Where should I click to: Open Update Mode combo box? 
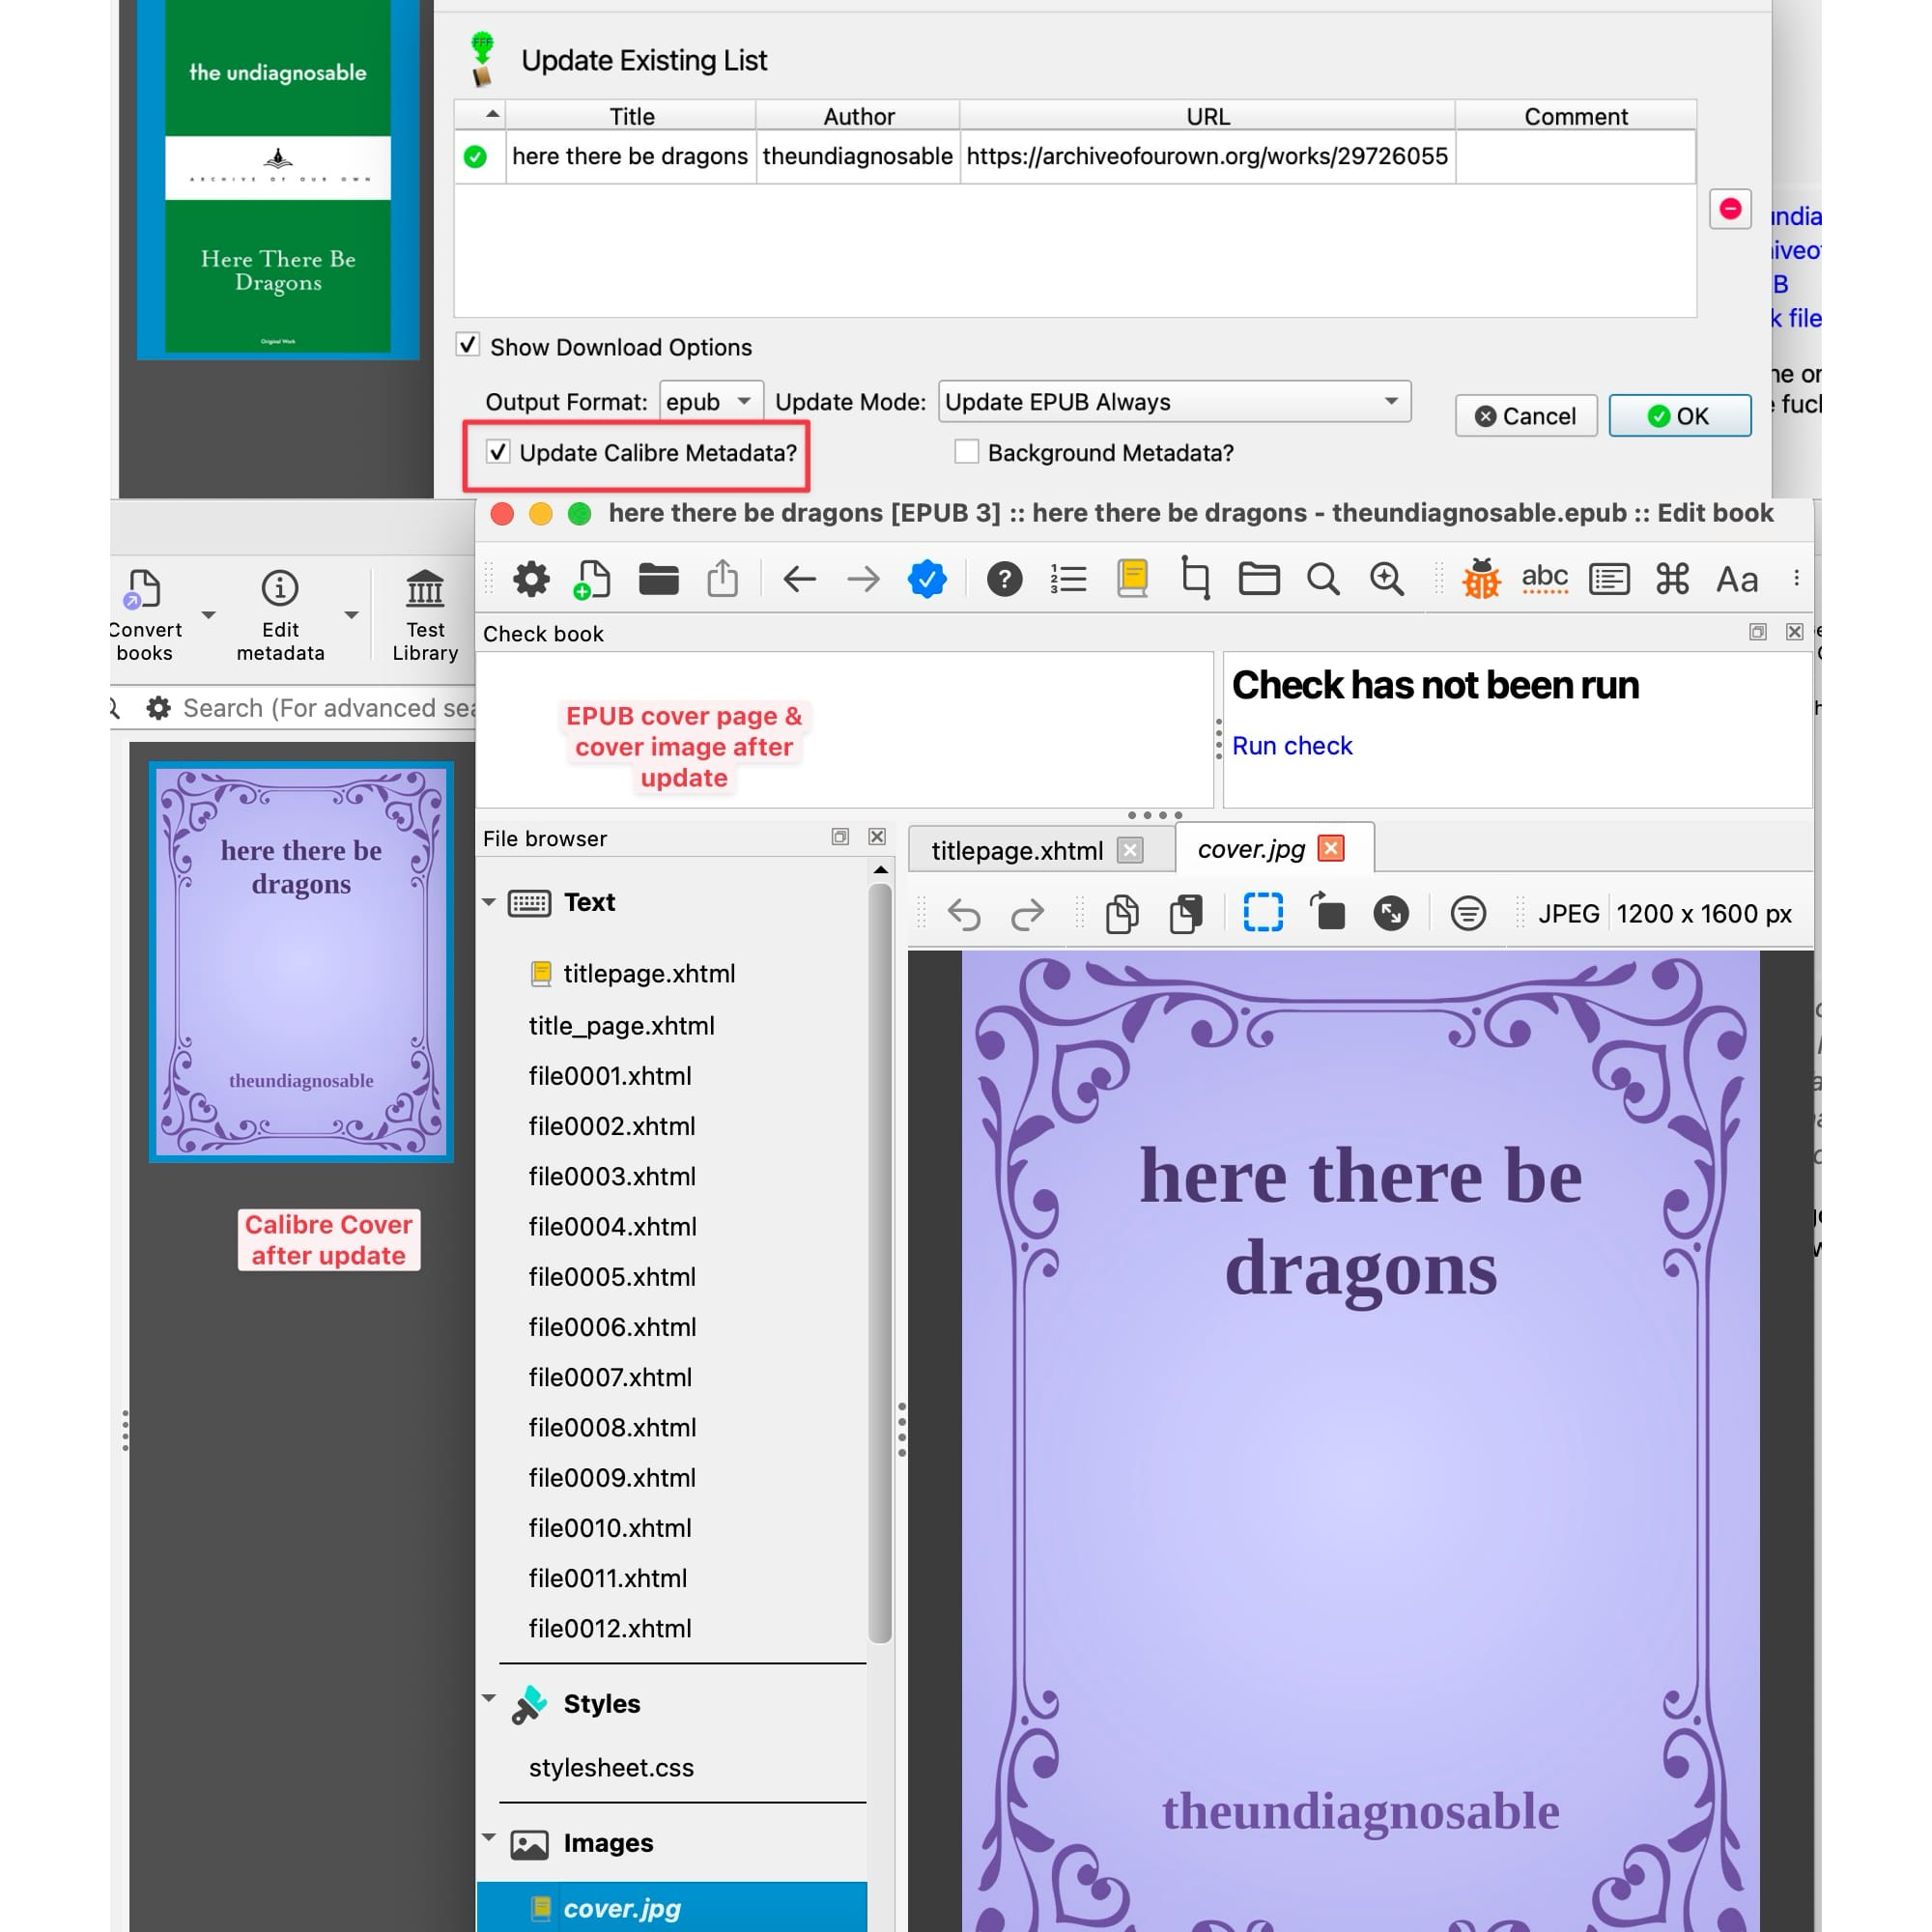(1174, 401)
